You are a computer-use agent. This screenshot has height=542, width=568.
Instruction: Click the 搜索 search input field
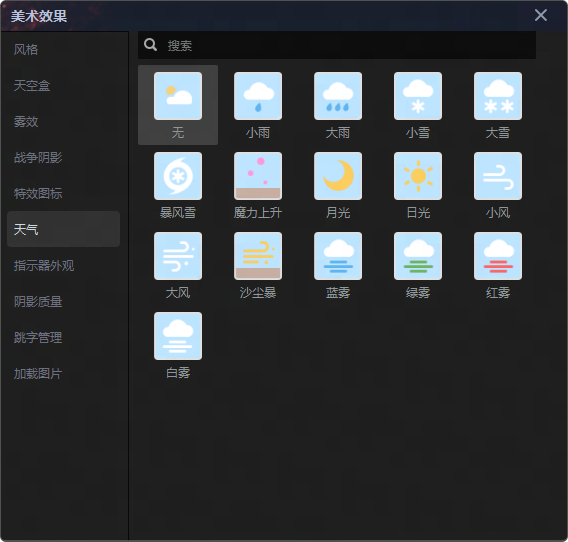(x=337, y=45)
